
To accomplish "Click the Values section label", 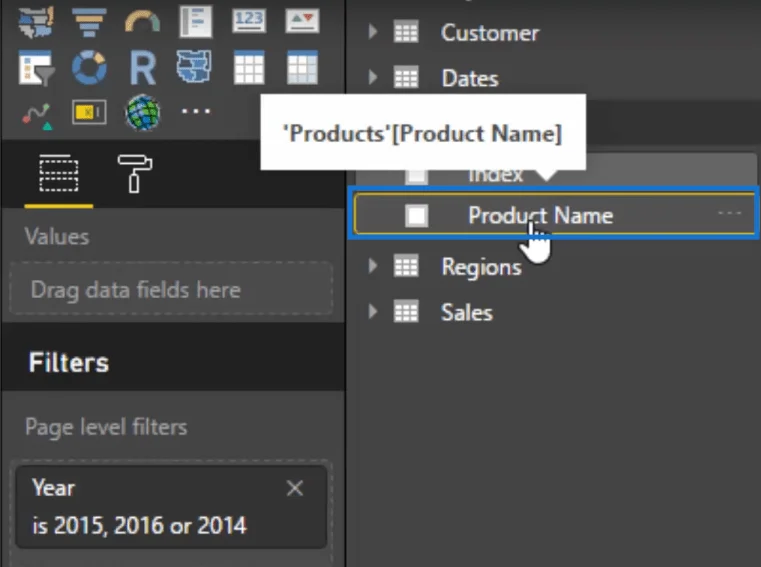I will pyautogui.click(x=57, y=237).
